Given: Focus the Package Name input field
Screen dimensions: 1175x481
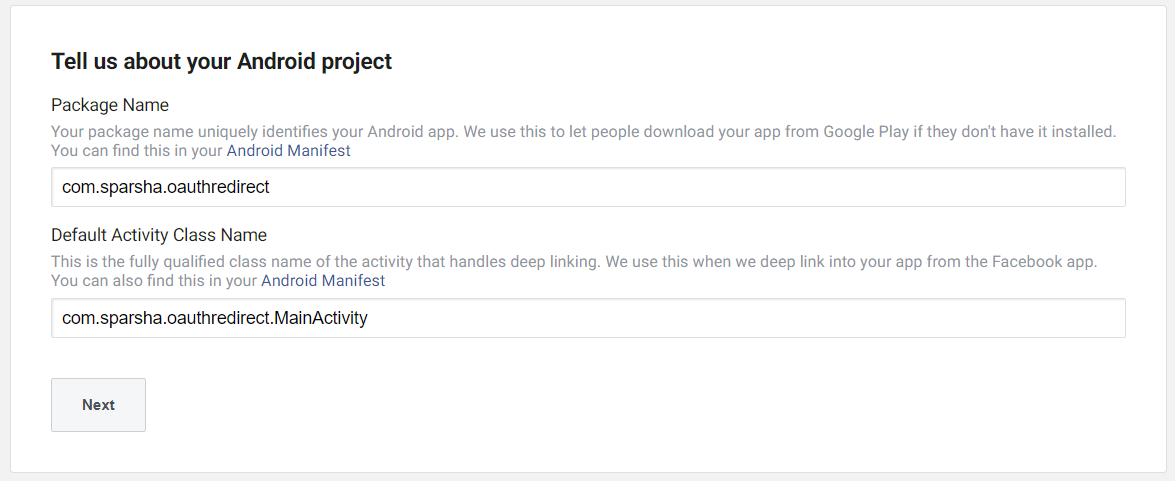Looking at the screenshot, I should click(588, 187).
